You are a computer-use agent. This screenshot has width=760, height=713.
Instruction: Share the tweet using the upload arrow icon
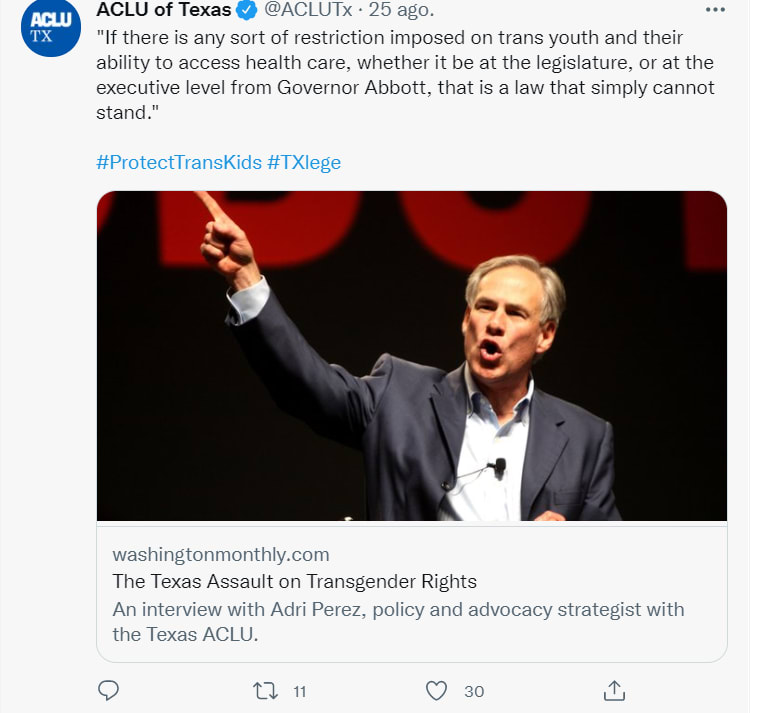pos(615,690)
